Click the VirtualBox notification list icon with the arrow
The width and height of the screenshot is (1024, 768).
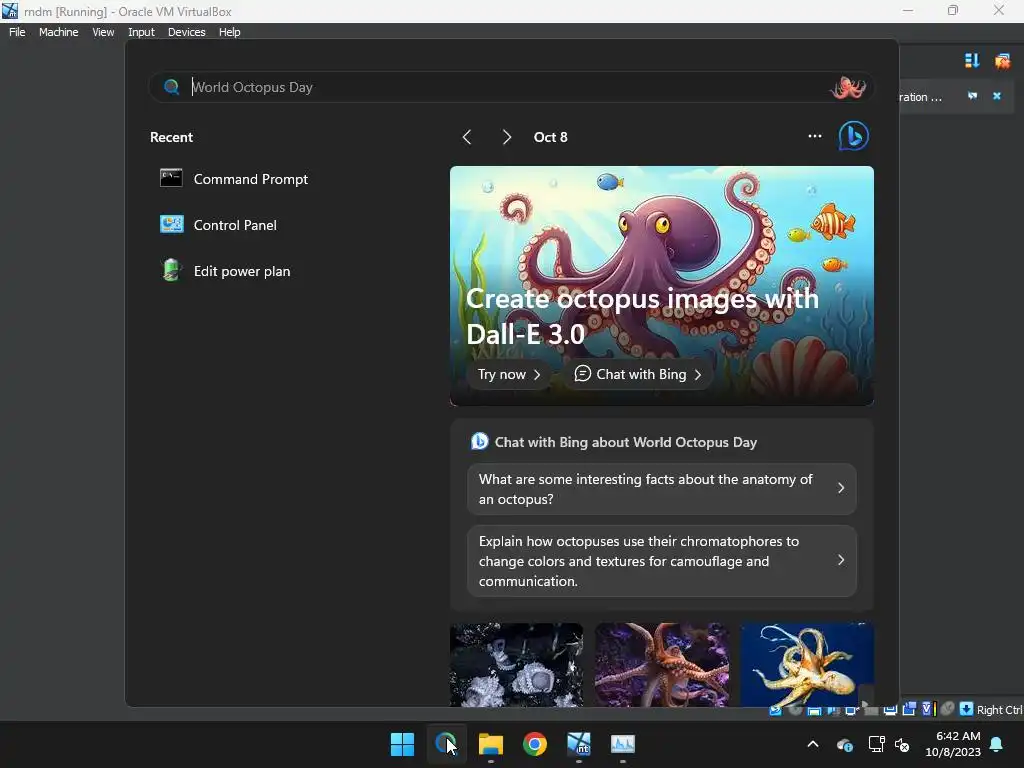point(972,61)
